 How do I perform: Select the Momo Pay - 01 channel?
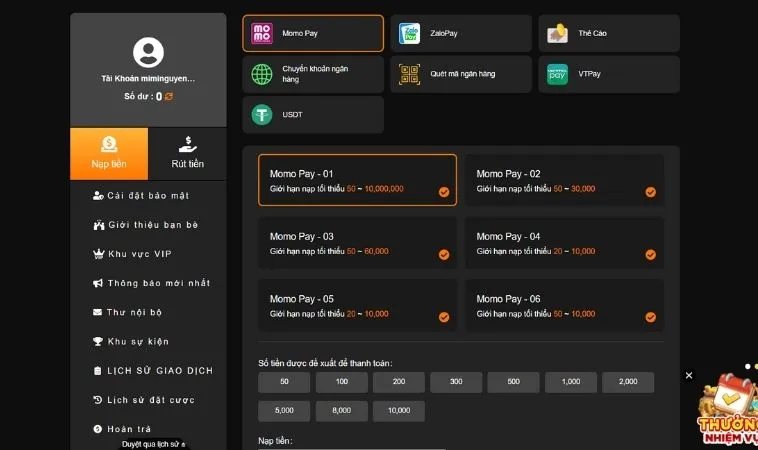click(x=357, y=180)
